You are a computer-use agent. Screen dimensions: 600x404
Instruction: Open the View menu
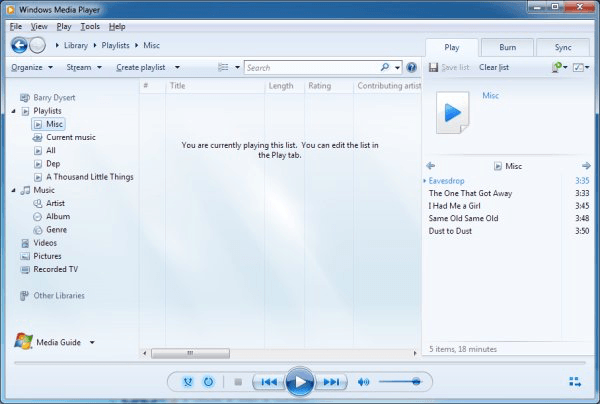tap(39, 26)
